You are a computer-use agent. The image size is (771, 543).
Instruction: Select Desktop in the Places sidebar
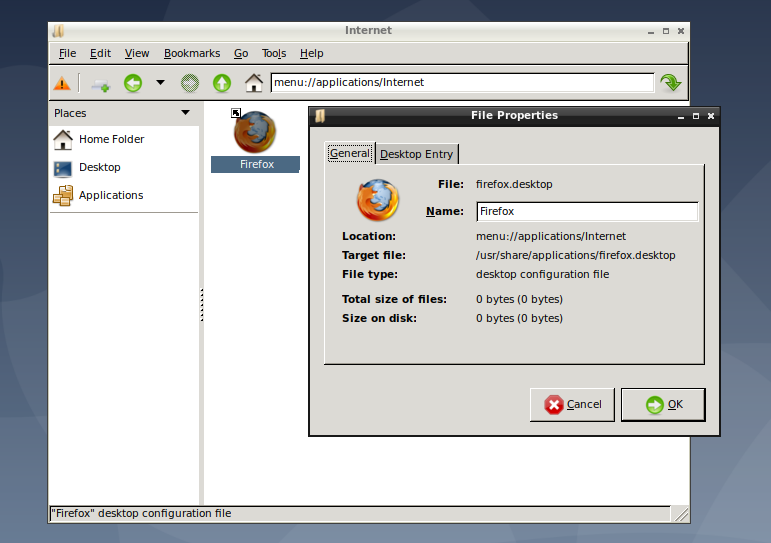(x=99, y=167)
